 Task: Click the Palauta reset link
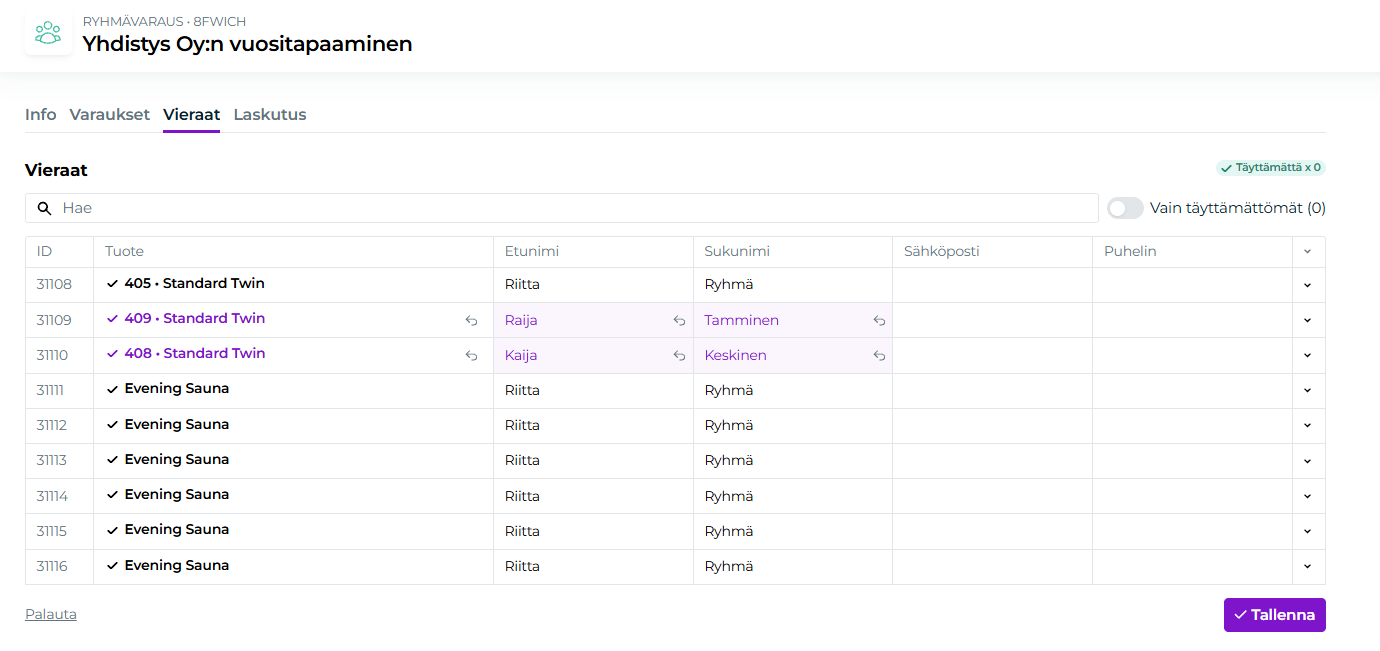(51, 614)
